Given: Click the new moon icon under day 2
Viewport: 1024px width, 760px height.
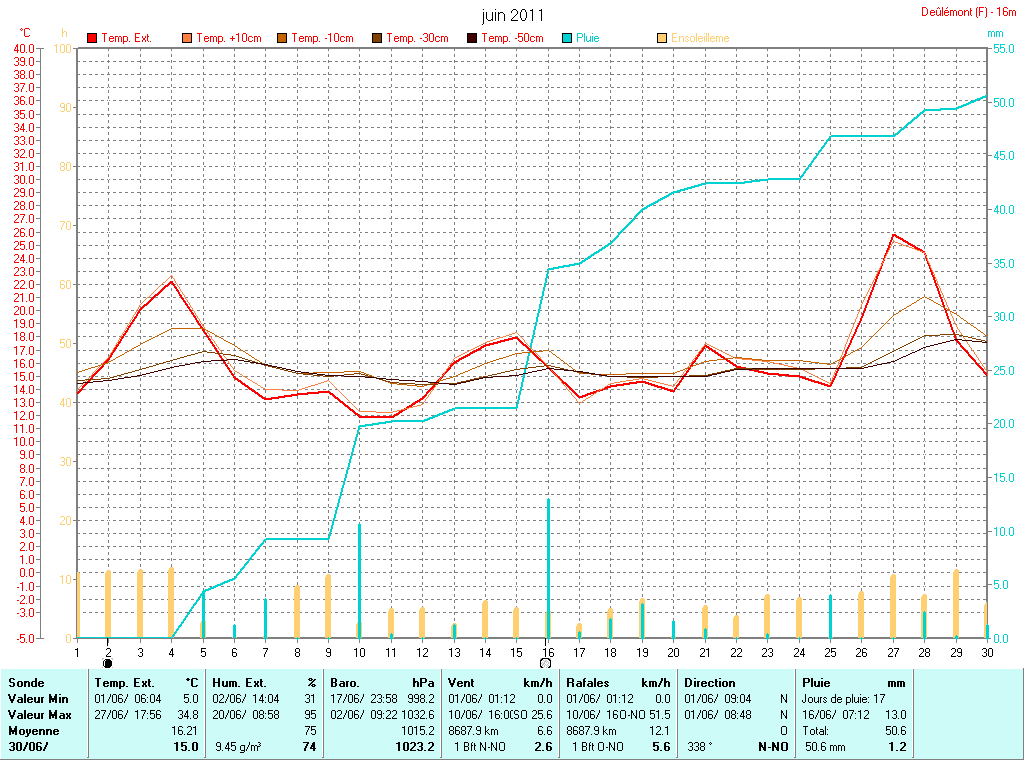Looking at the screenshot, I should point(108,662).
